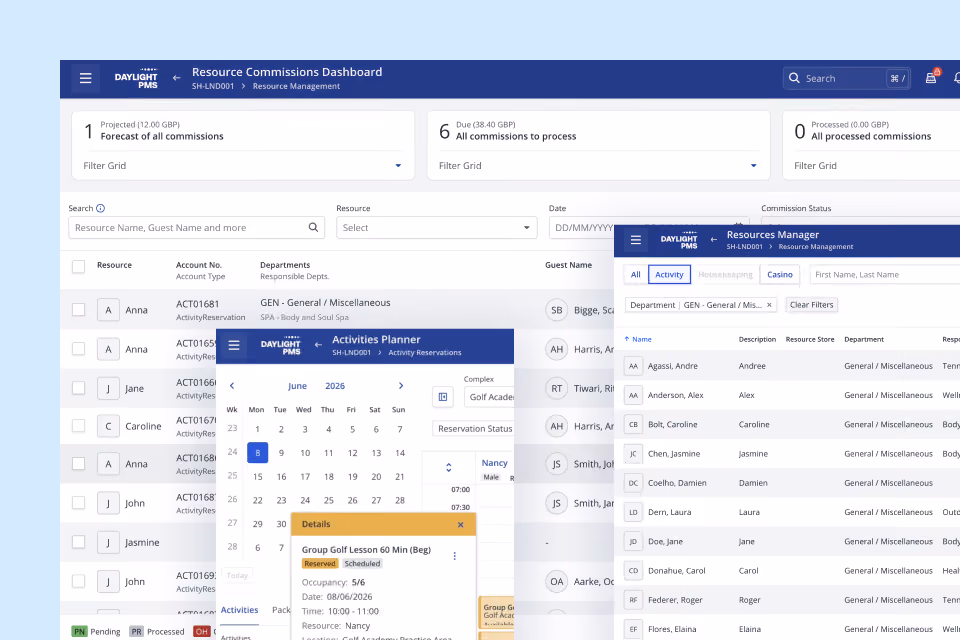Go to next month in Activities Planner calendar
Image resolution: width=960 pixels, height=640 pixels.
(x=401, y=386)
